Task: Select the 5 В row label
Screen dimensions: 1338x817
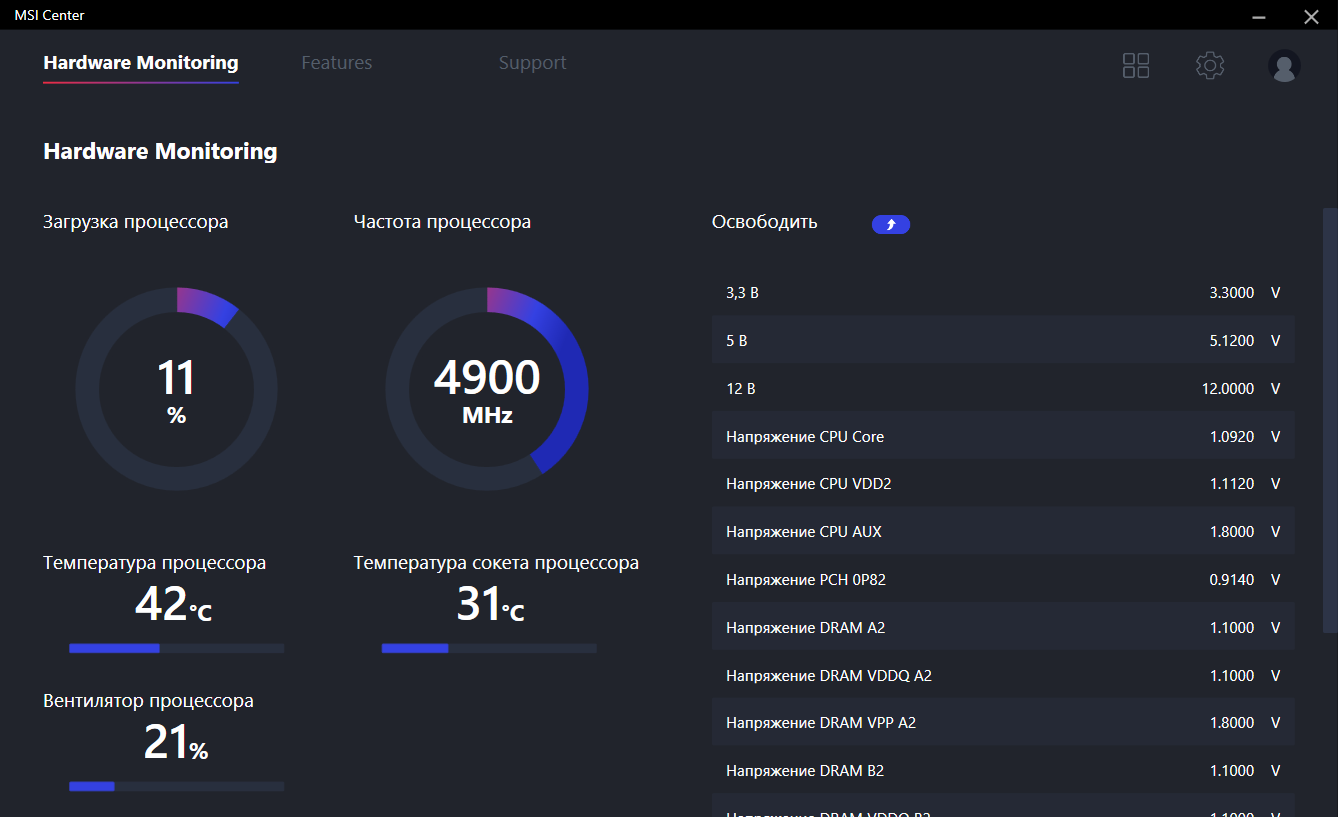Action: (x=737, y=341)
